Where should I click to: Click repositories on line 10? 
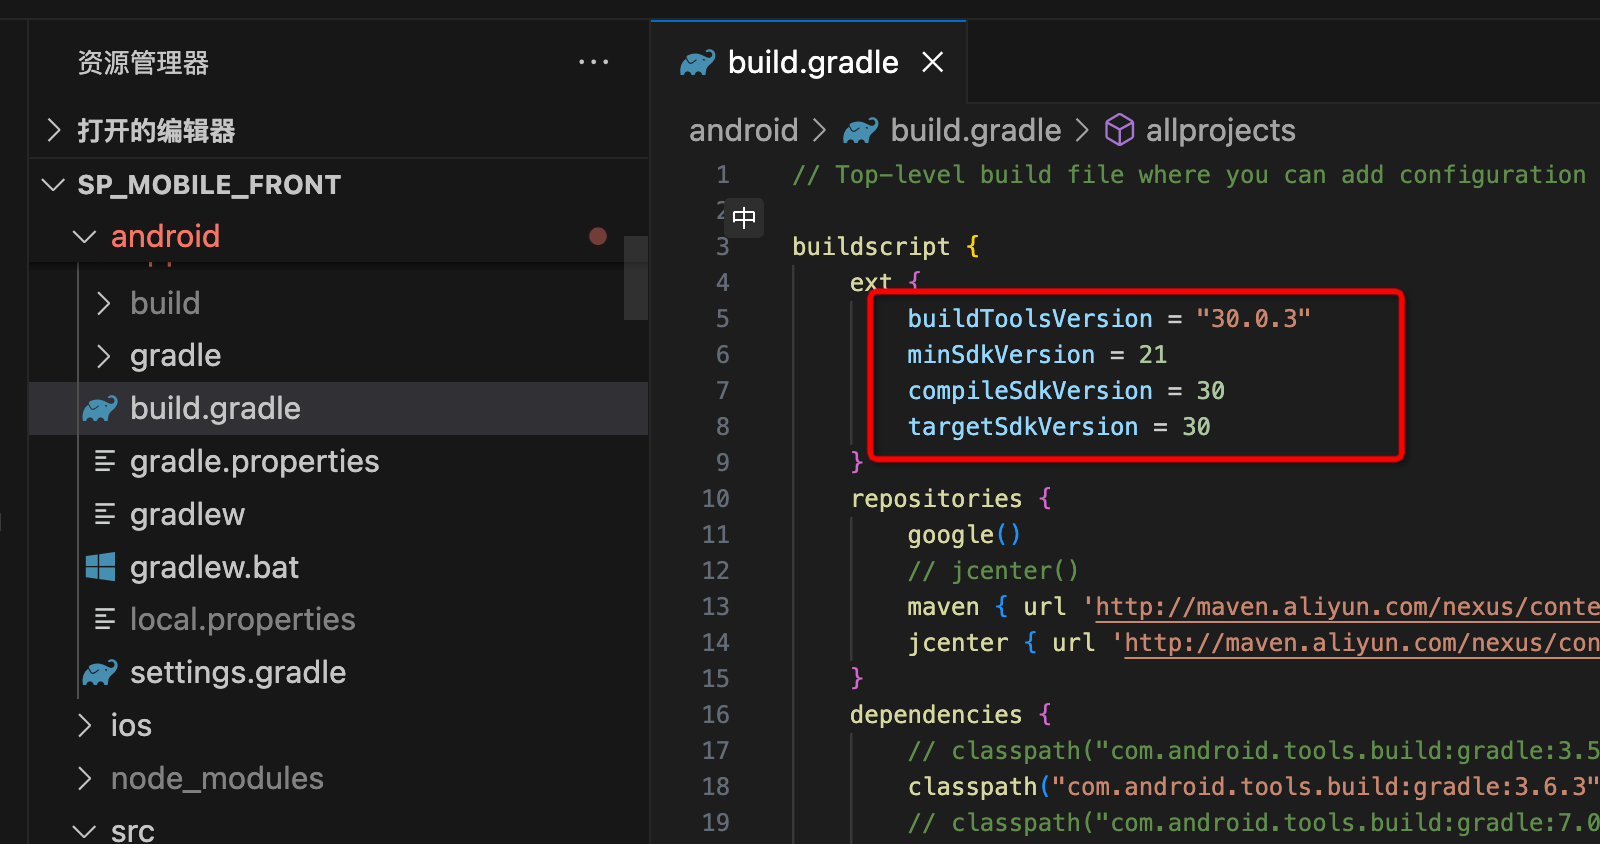(937, 499)
